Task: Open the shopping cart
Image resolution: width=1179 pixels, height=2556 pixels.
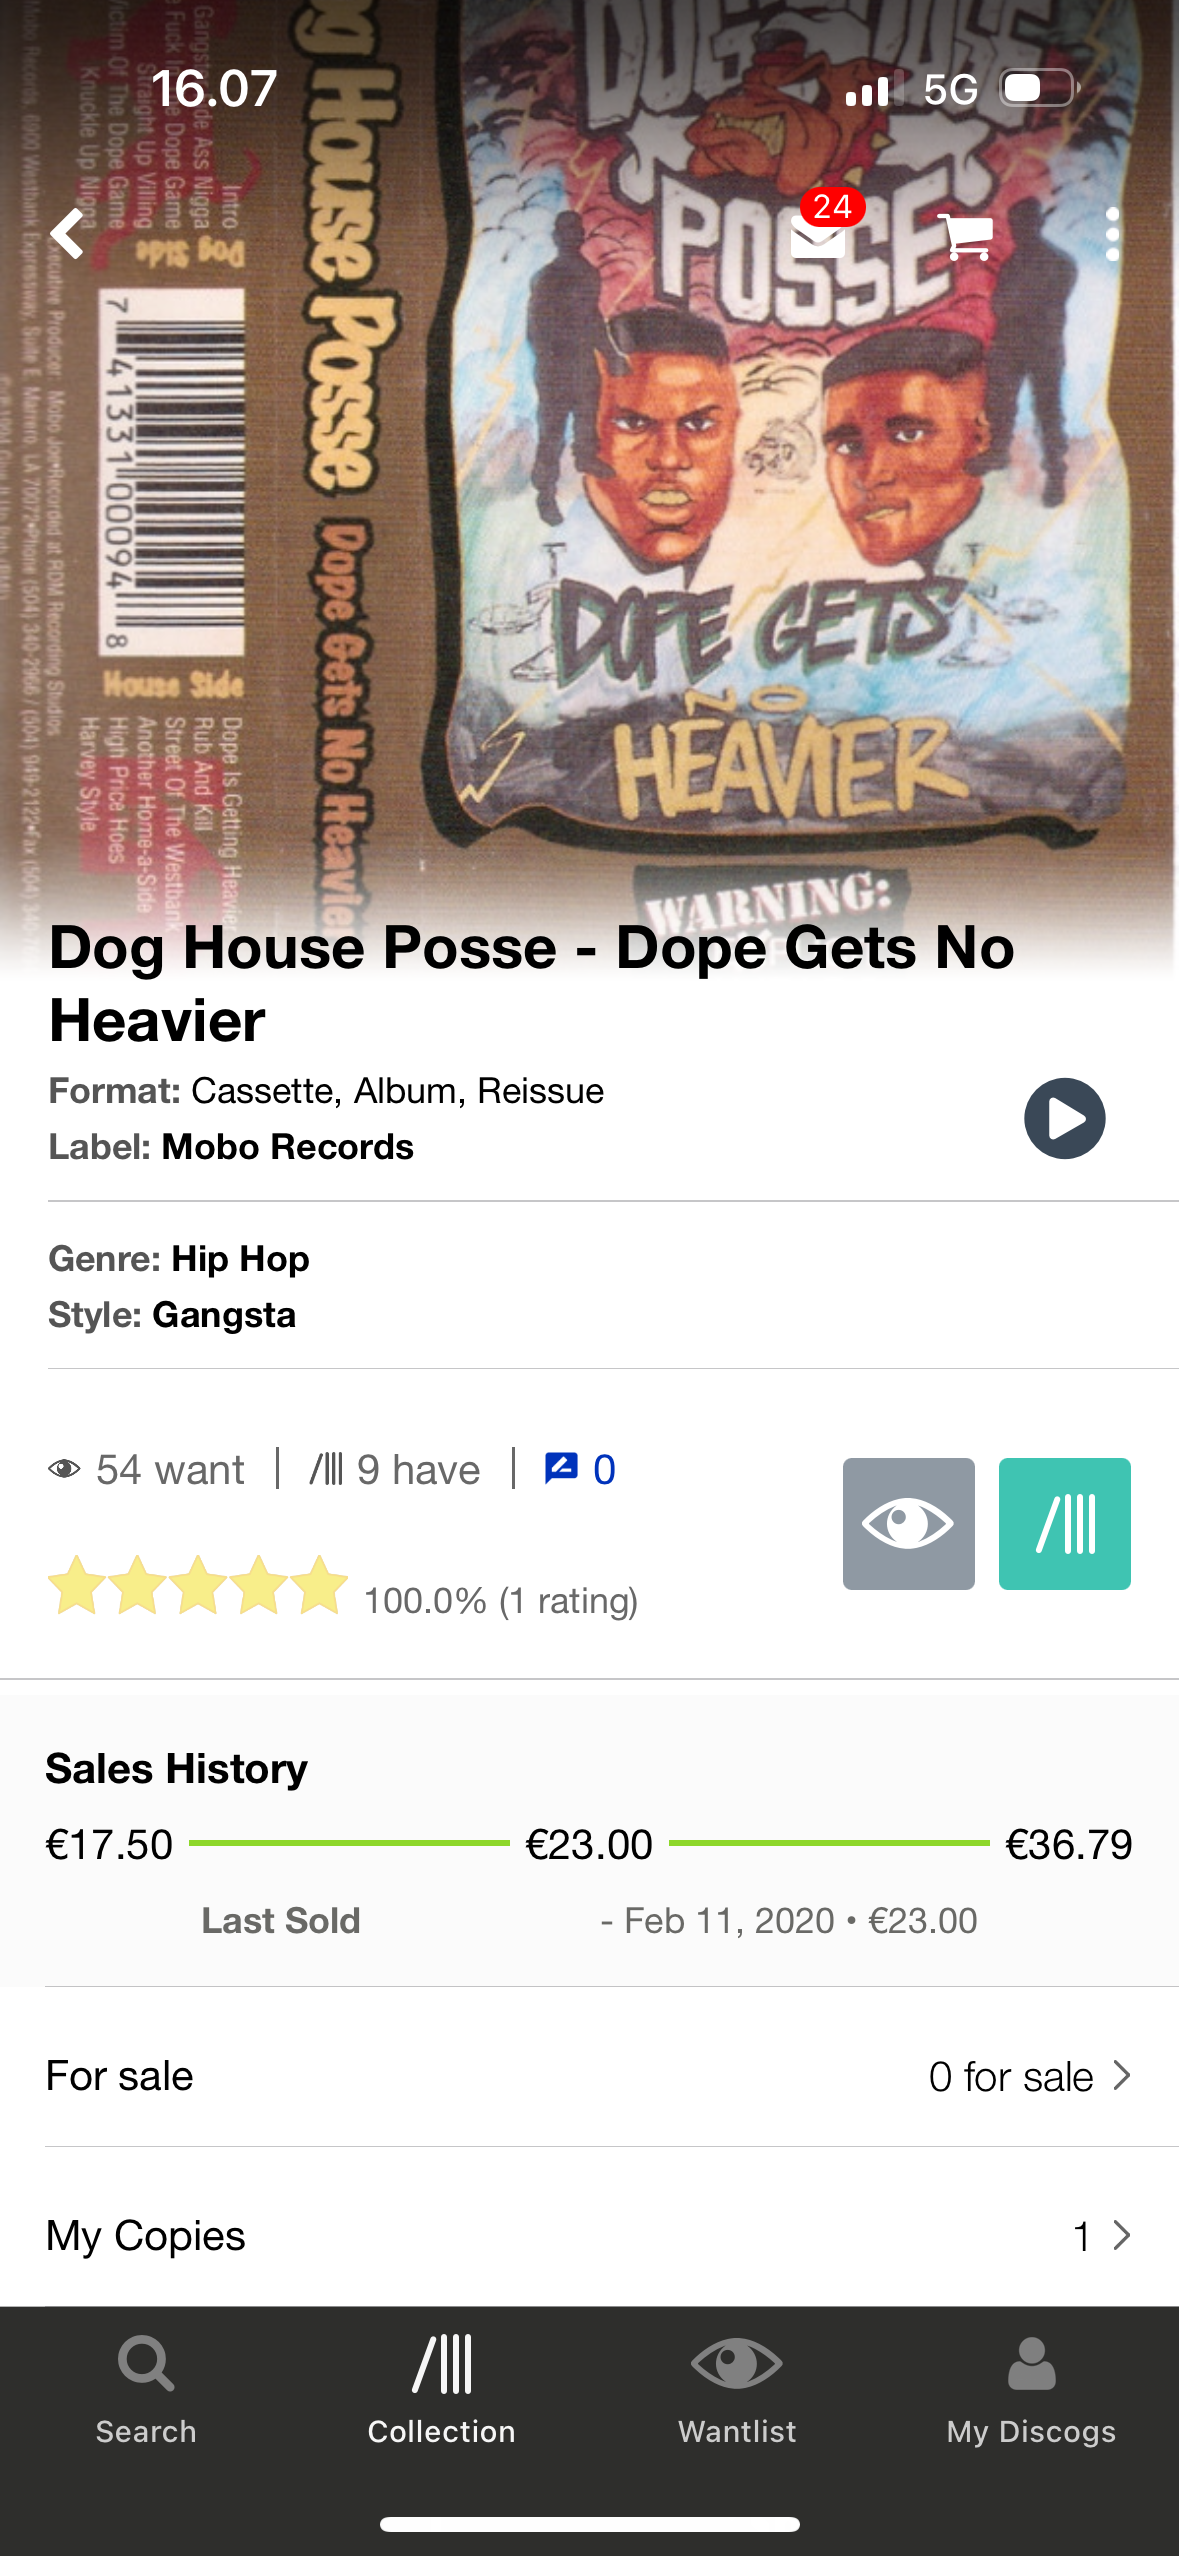Action: 966,236
